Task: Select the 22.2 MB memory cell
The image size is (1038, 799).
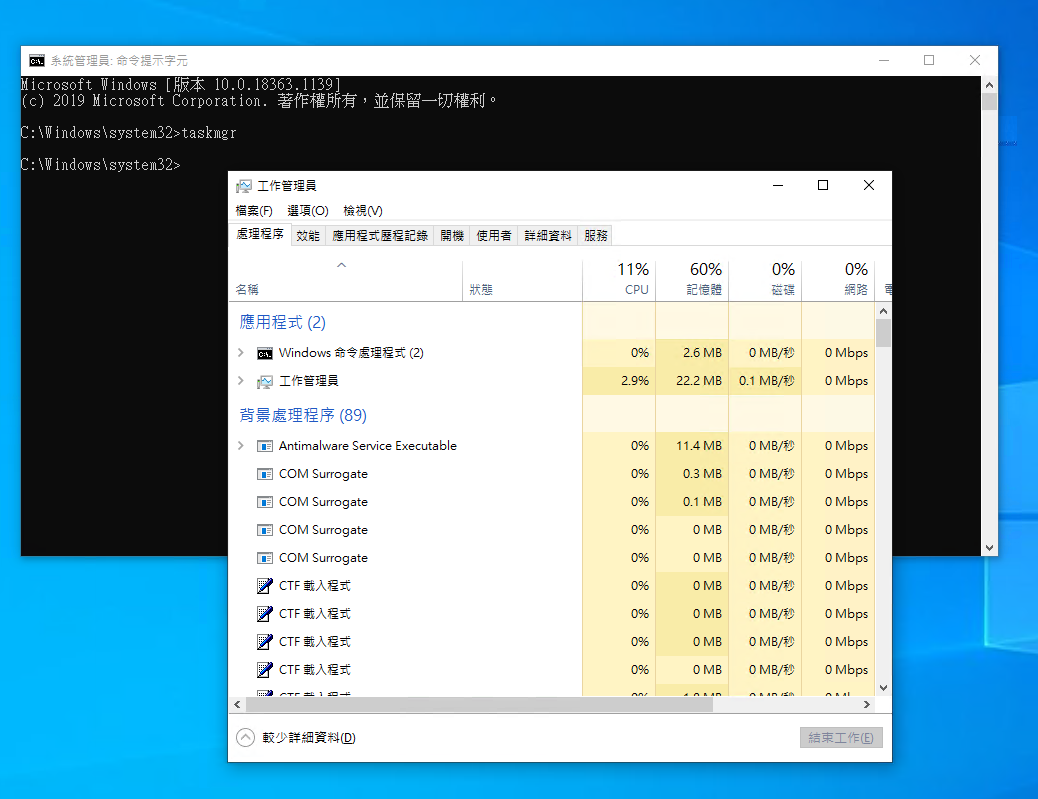Action: pos(692,381)
